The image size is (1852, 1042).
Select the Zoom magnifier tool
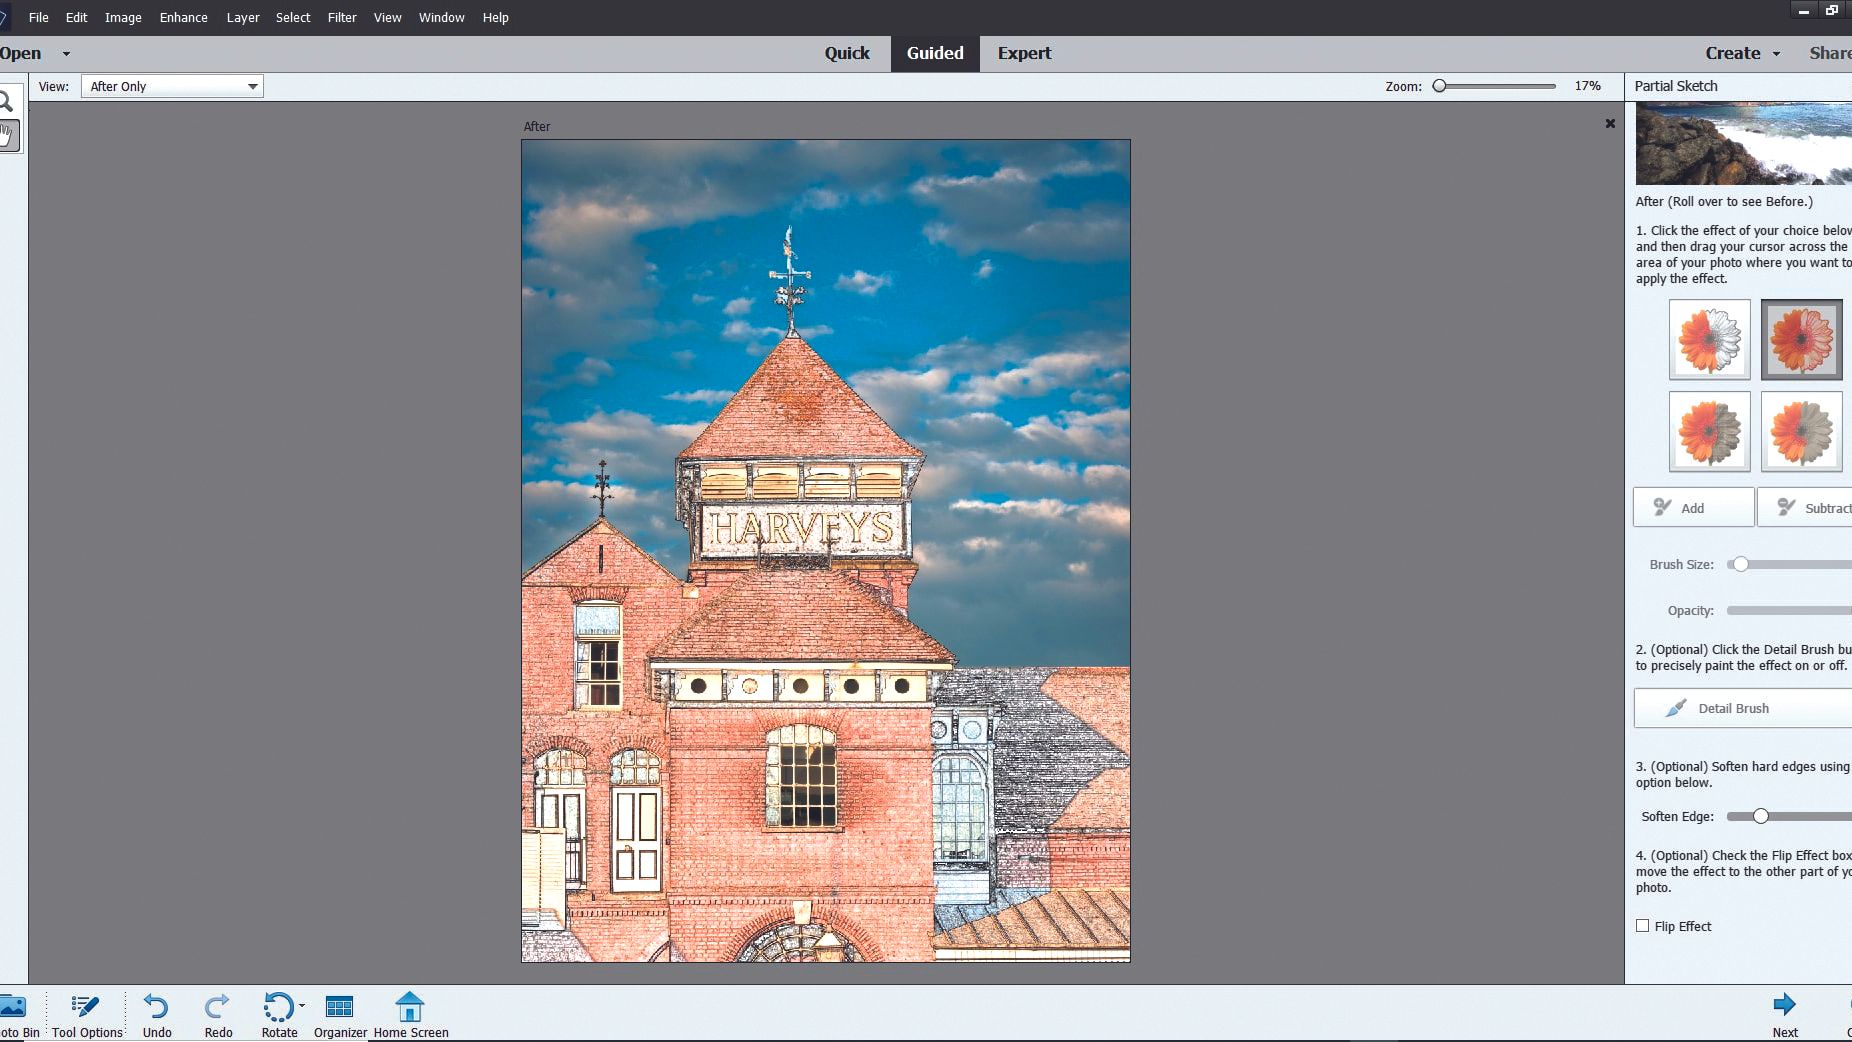(6, 101)
